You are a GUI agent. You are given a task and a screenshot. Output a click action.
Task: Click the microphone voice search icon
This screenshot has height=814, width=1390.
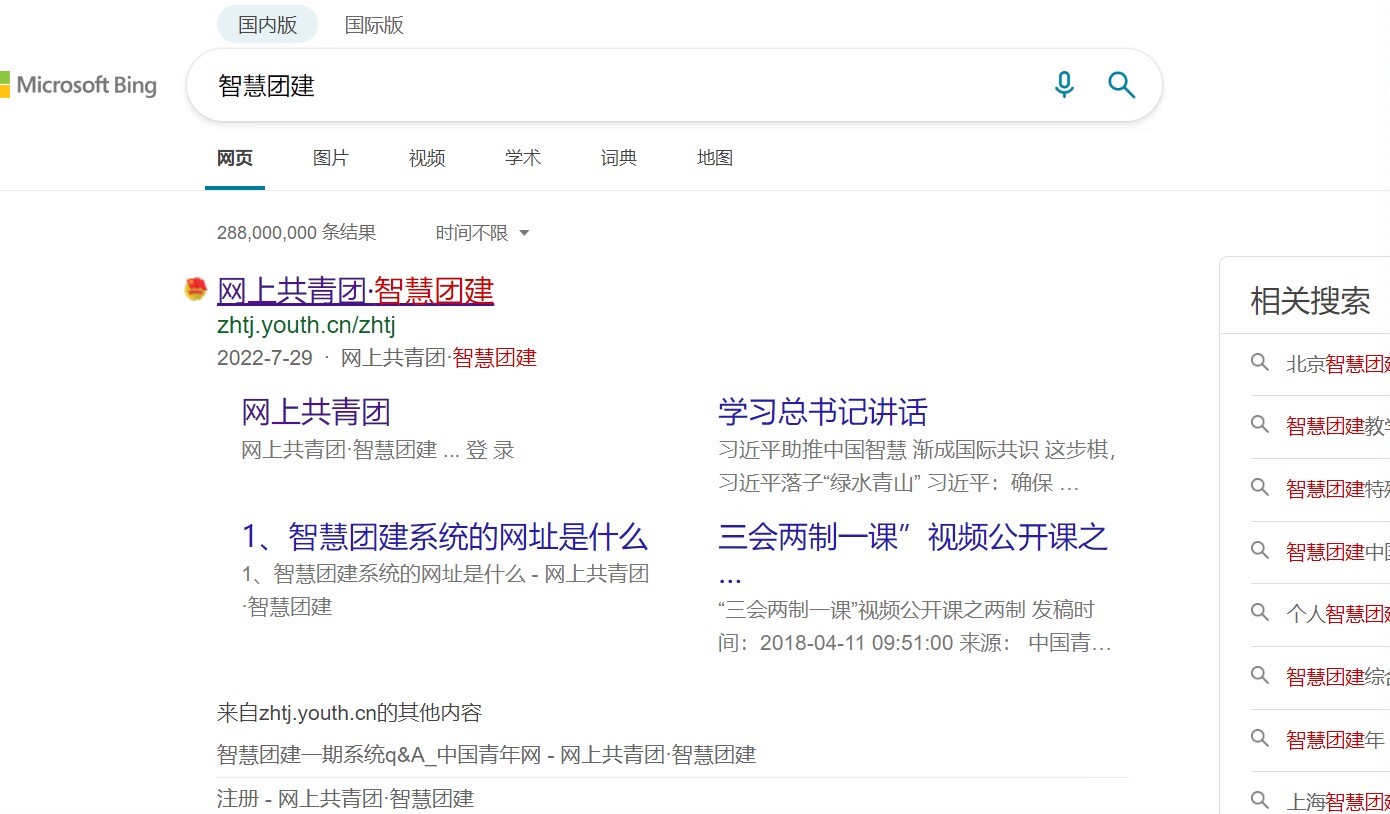[x=1064, y=85]
